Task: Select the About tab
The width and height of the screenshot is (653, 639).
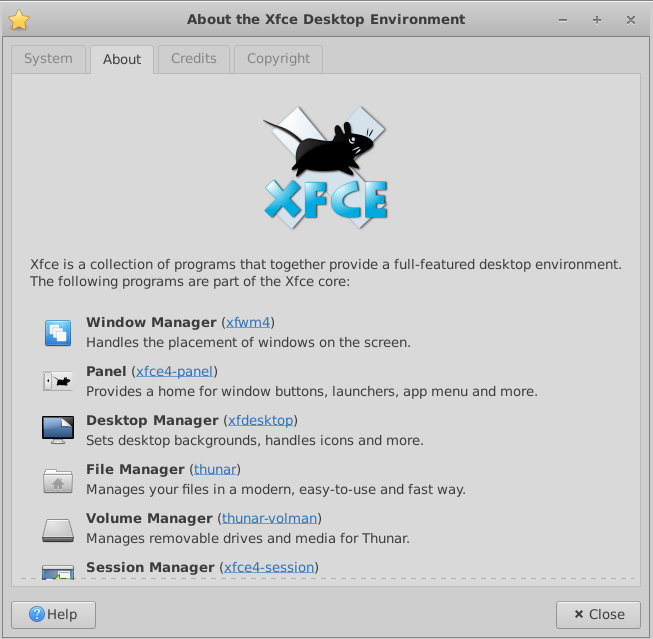Action: 122,59
